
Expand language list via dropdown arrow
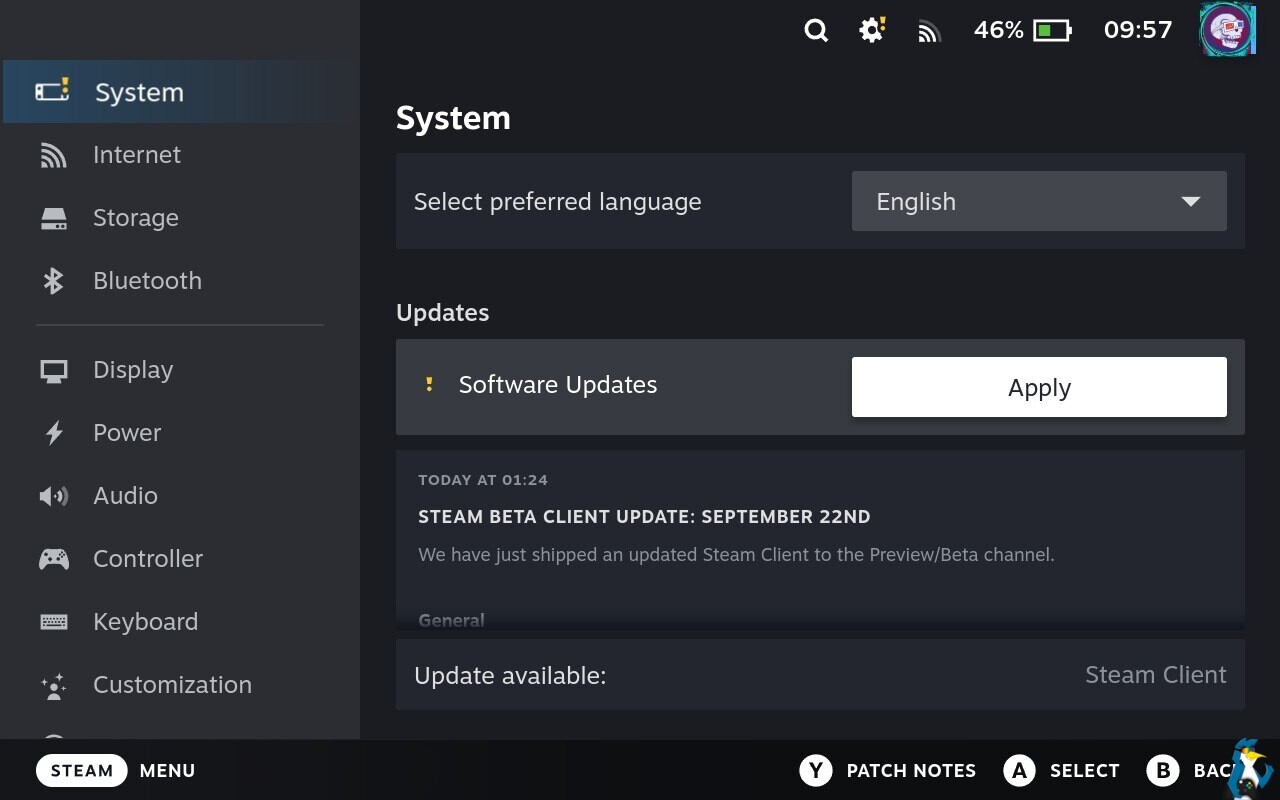click(1190, 201)
